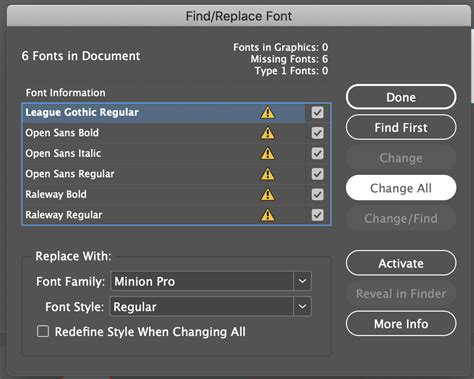Image resolution: width=474 pixels, height=379 pixels.
Task: Click the Done button
Action: point(401,97)
